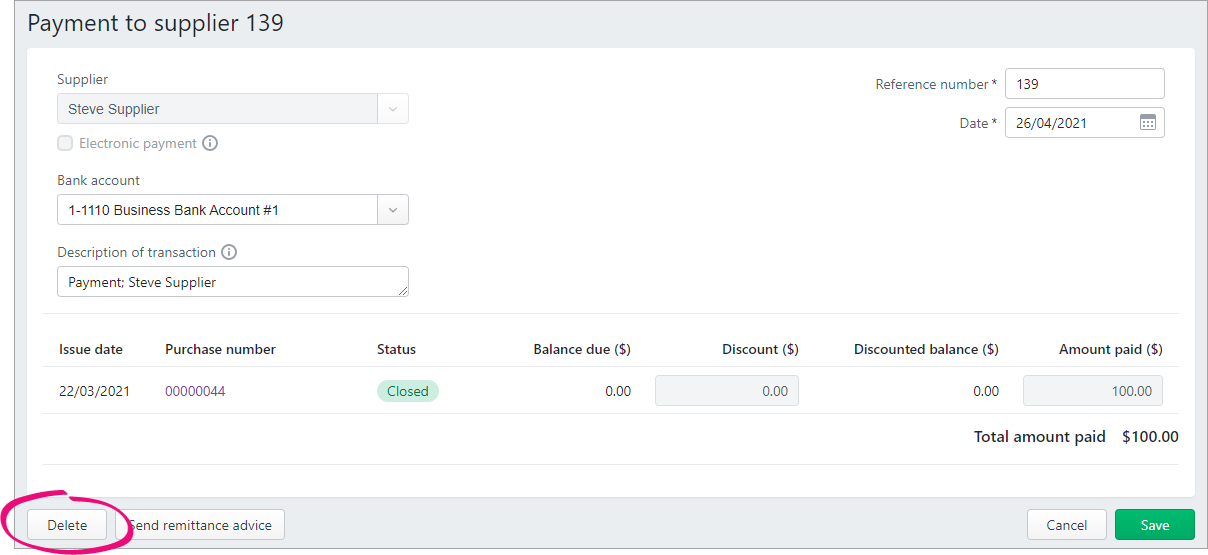Cancel the supplier payment
This screenshot has height=555, width=1208.
(x=1066, y=525)
